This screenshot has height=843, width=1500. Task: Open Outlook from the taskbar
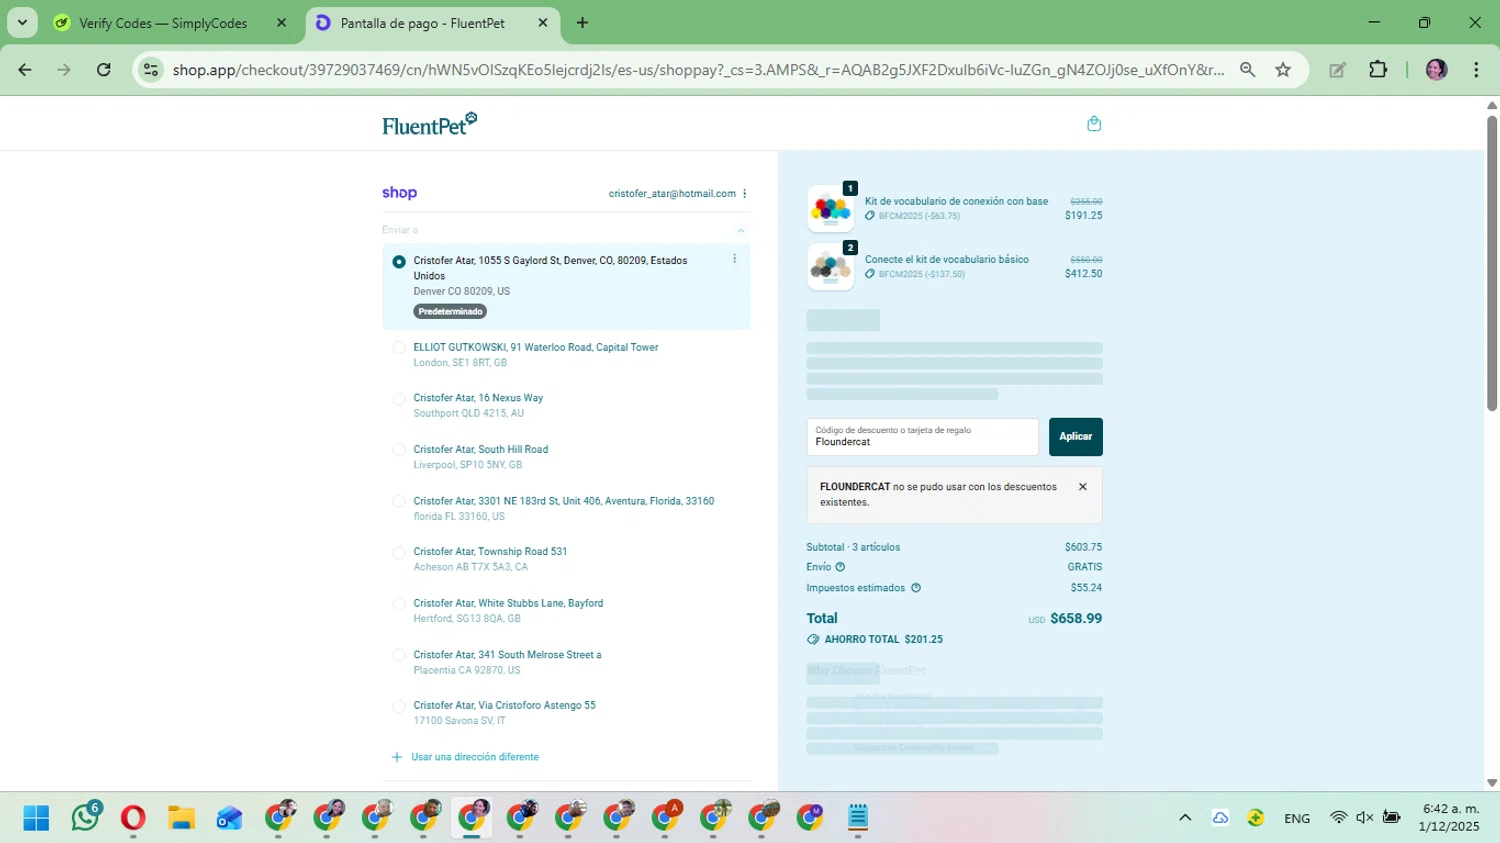pyautogui.click(x=229, y=818)
